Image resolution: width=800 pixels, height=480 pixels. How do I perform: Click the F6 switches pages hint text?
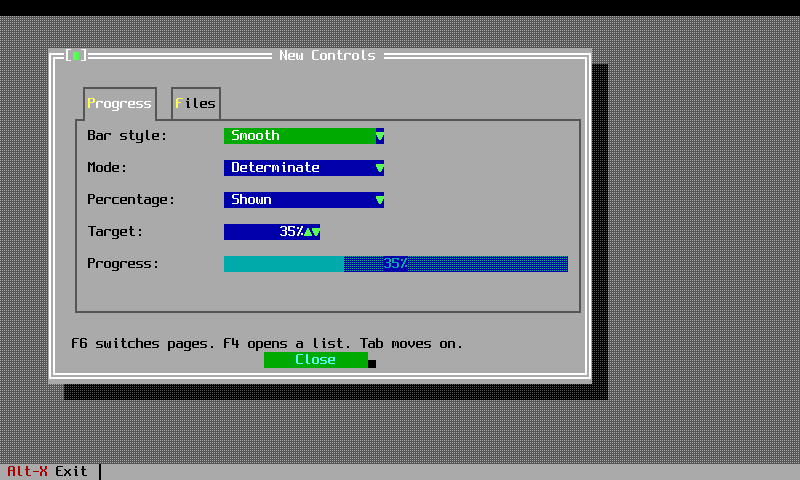pyautogui.click(x=267, y=343)
